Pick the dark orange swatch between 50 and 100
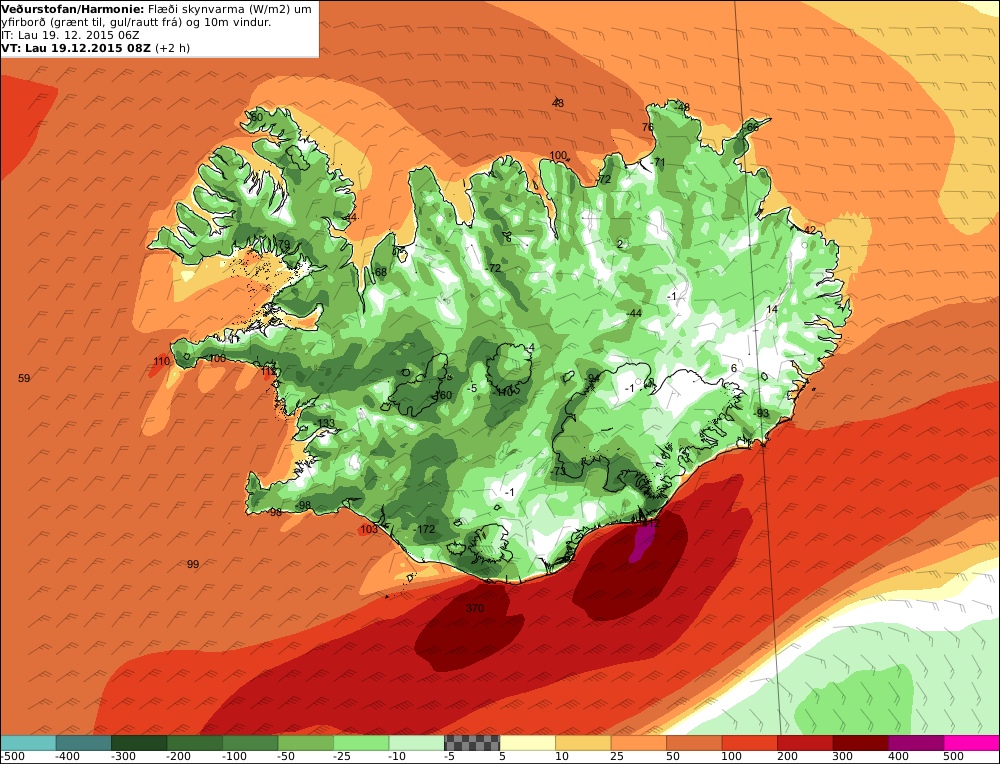Viewport: 1000px width, 764px height. (694, 742)
